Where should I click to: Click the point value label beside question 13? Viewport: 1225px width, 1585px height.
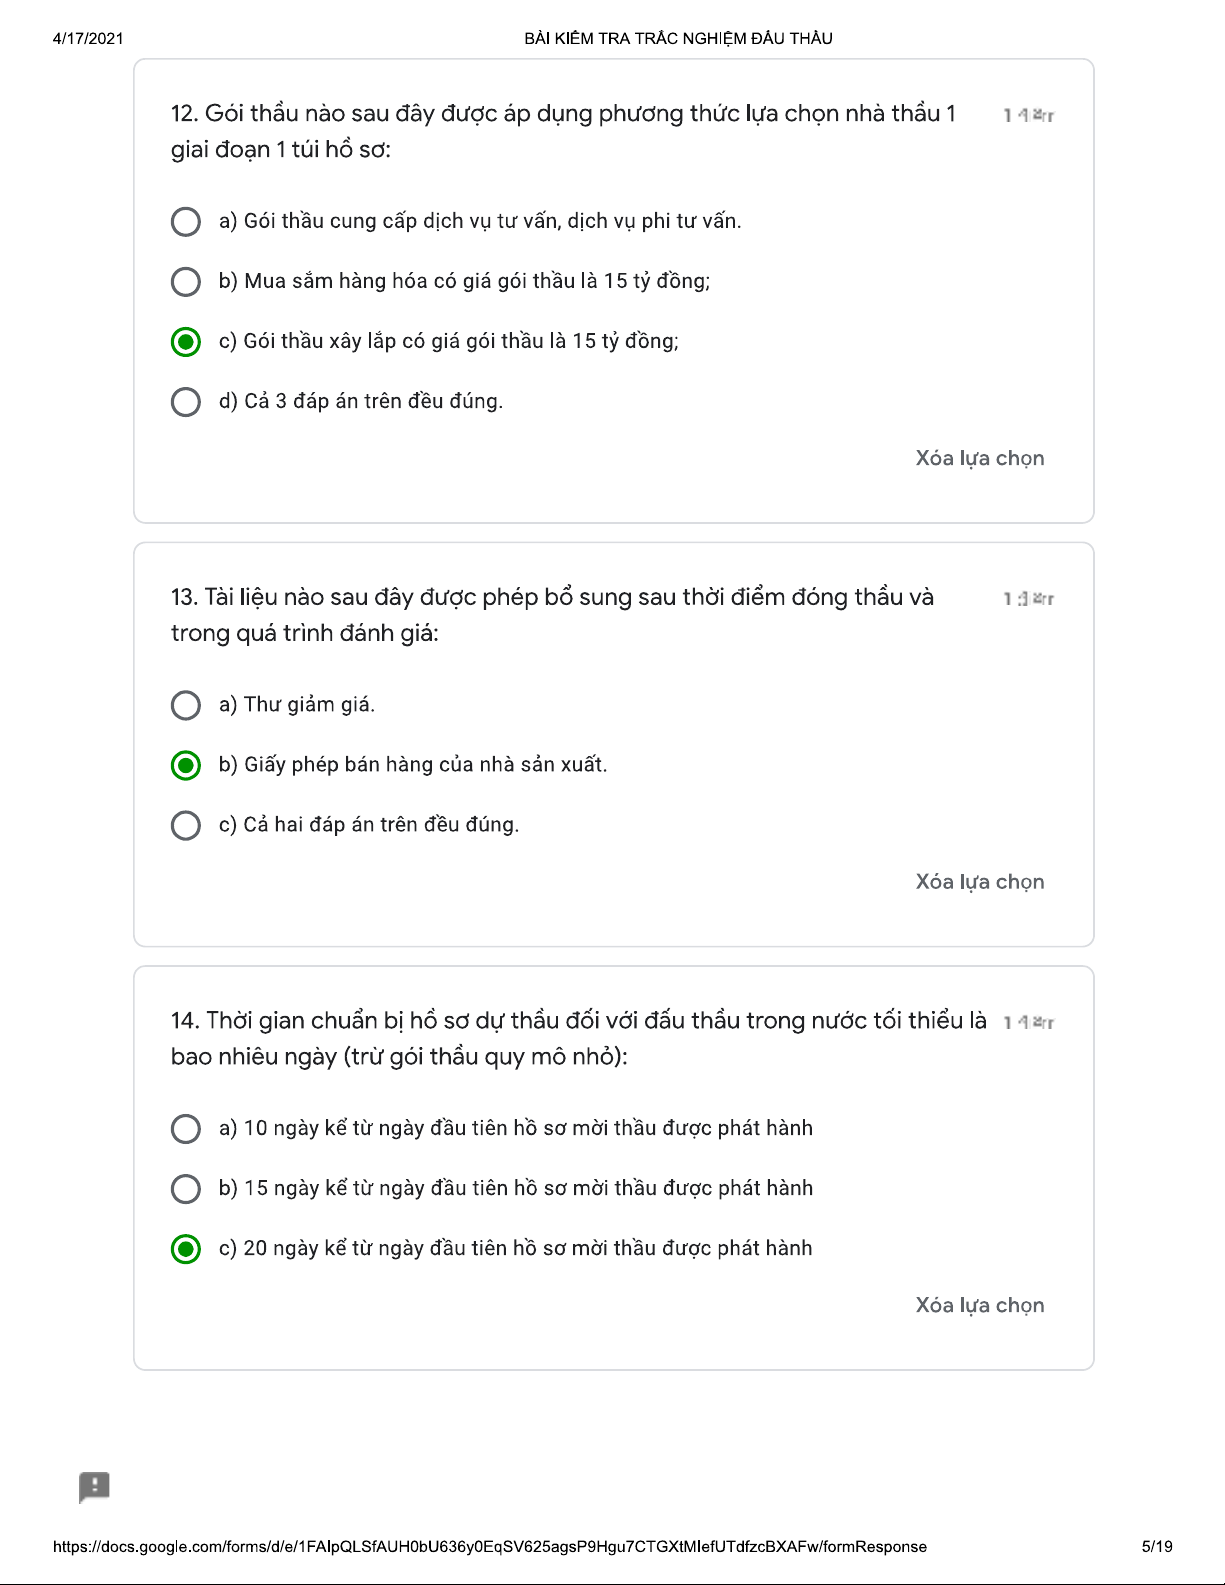coord(1028,599)
